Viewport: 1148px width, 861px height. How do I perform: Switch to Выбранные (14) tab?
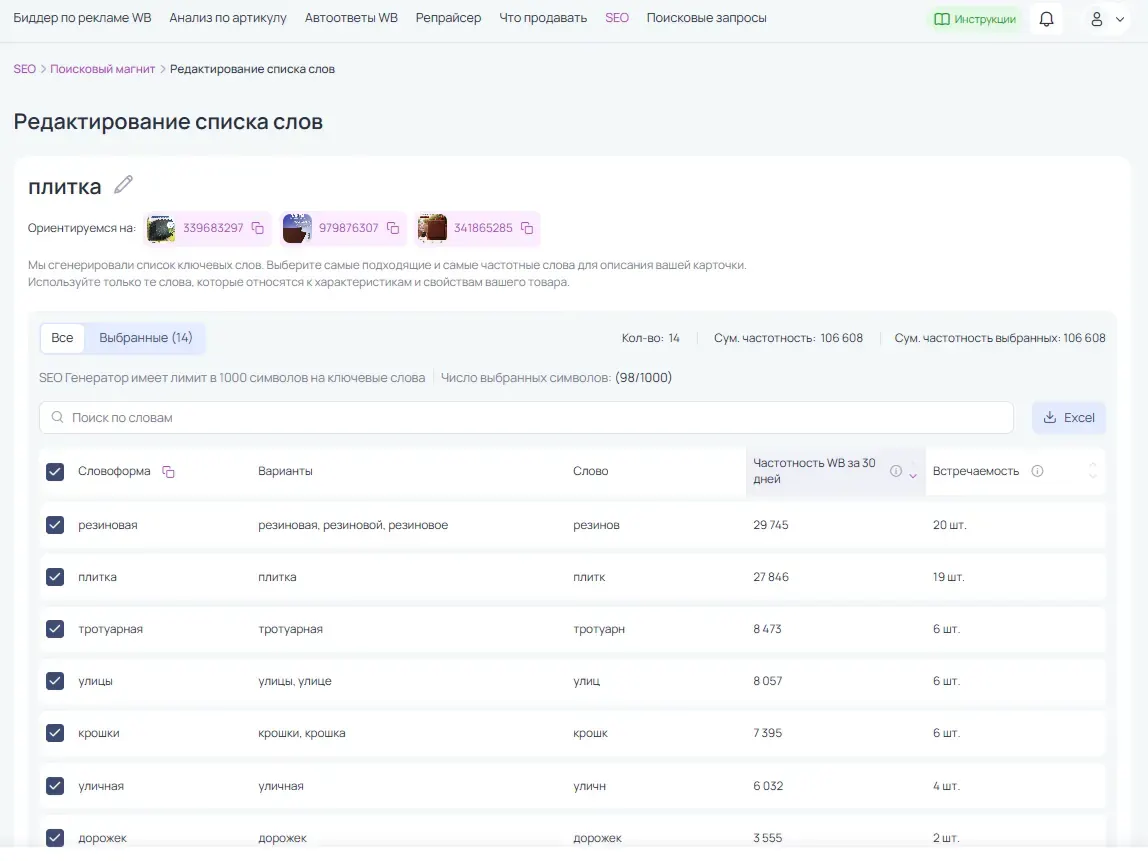pos(146,338)
